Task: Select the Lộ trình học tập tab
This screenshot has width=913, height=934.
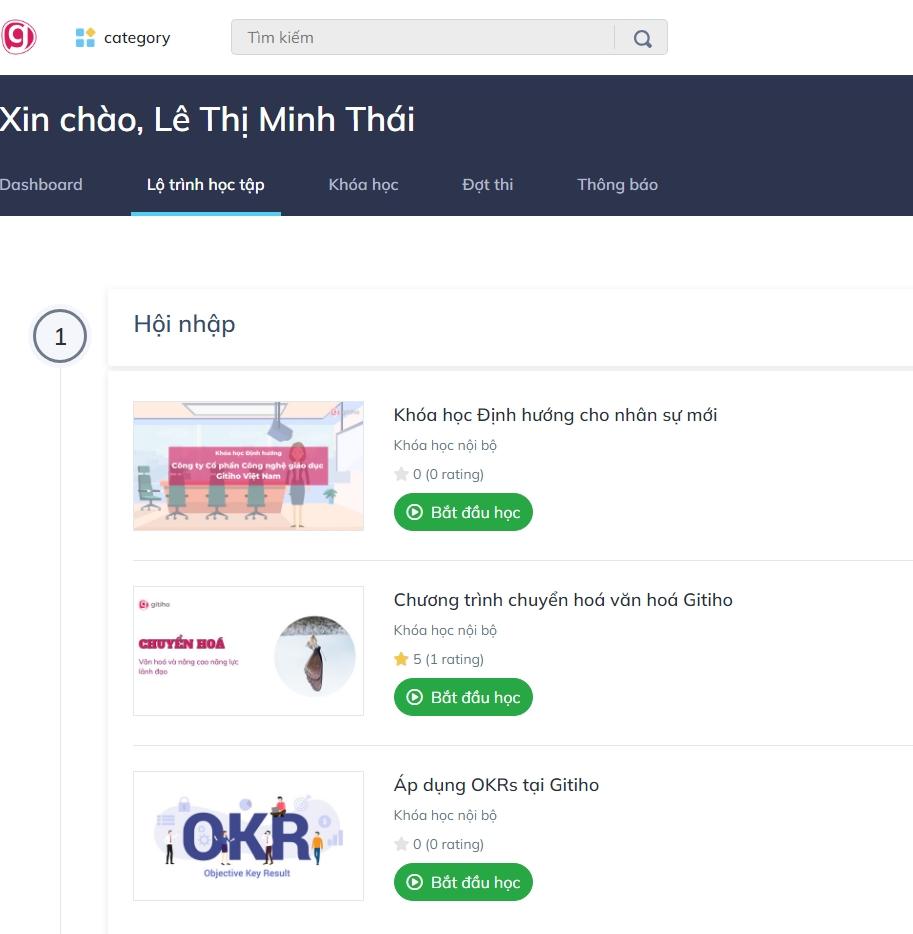Action: (x=205, y=185)
